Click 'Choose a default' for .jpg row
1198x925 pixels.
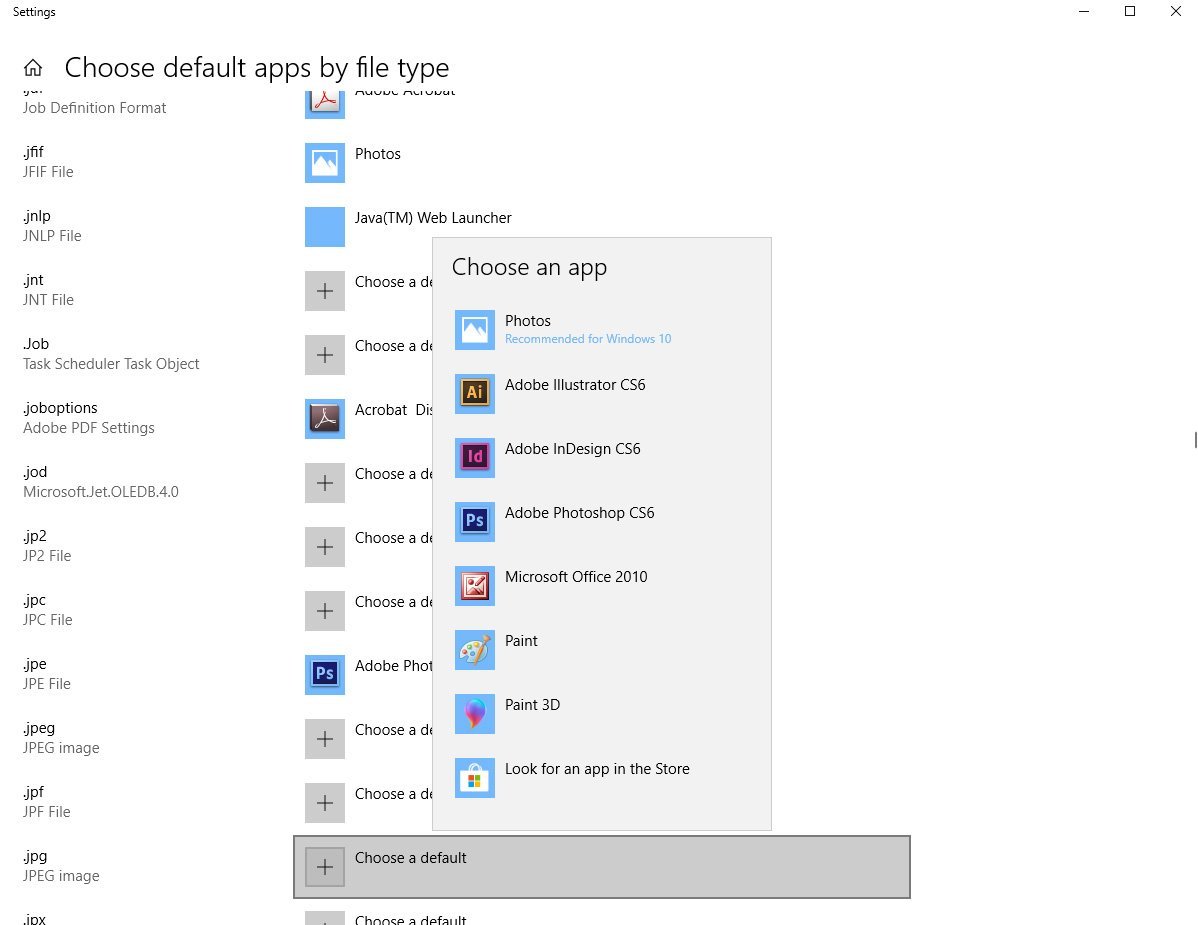point(411,858)
